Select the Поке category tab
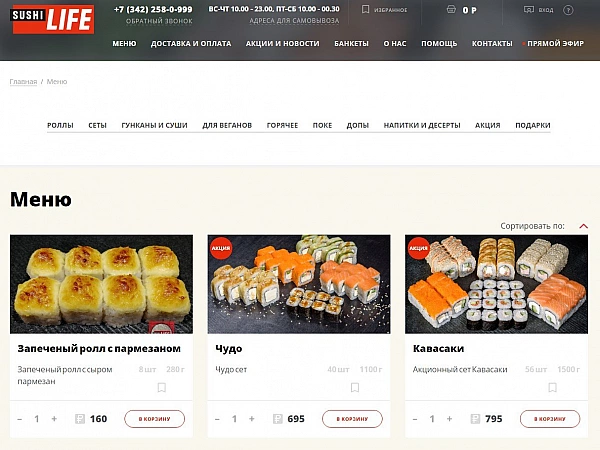Screen dimensions: 600x450 point(322,126)
